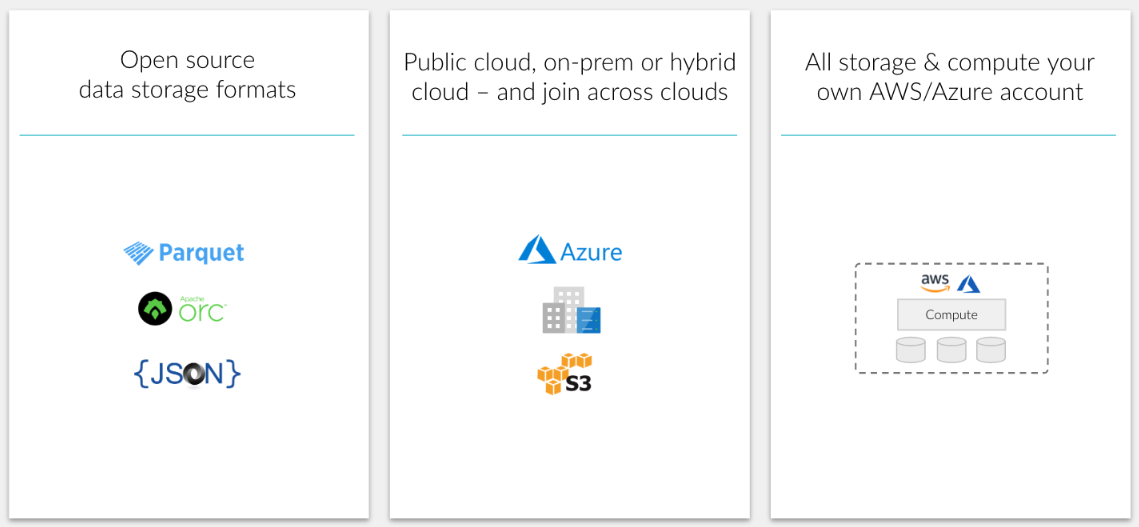1139x527 pixels.
Task: Select the left storage cylinder under Compute
Action: pos(911,350)
